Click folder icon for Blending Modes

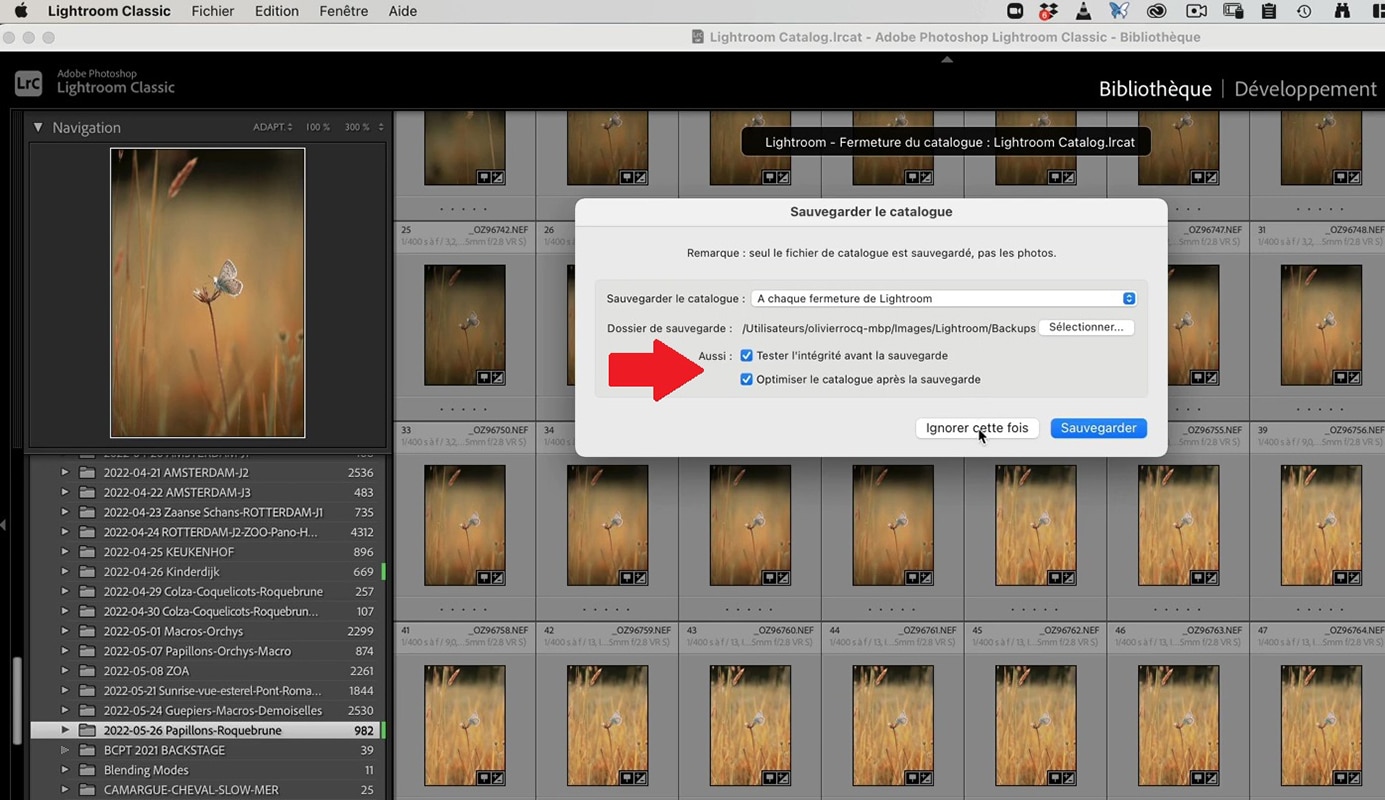tap(87, 770)
